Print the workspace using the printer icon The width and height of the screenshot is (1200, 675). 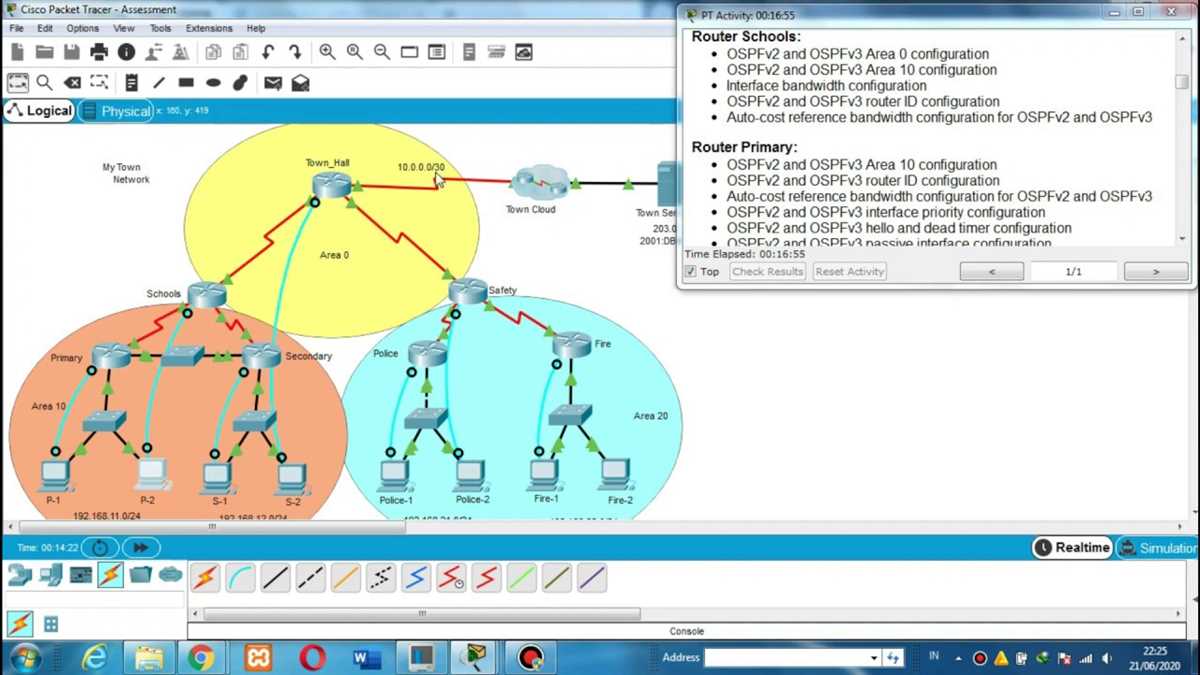pyautogui.click(x=99, y=52)
